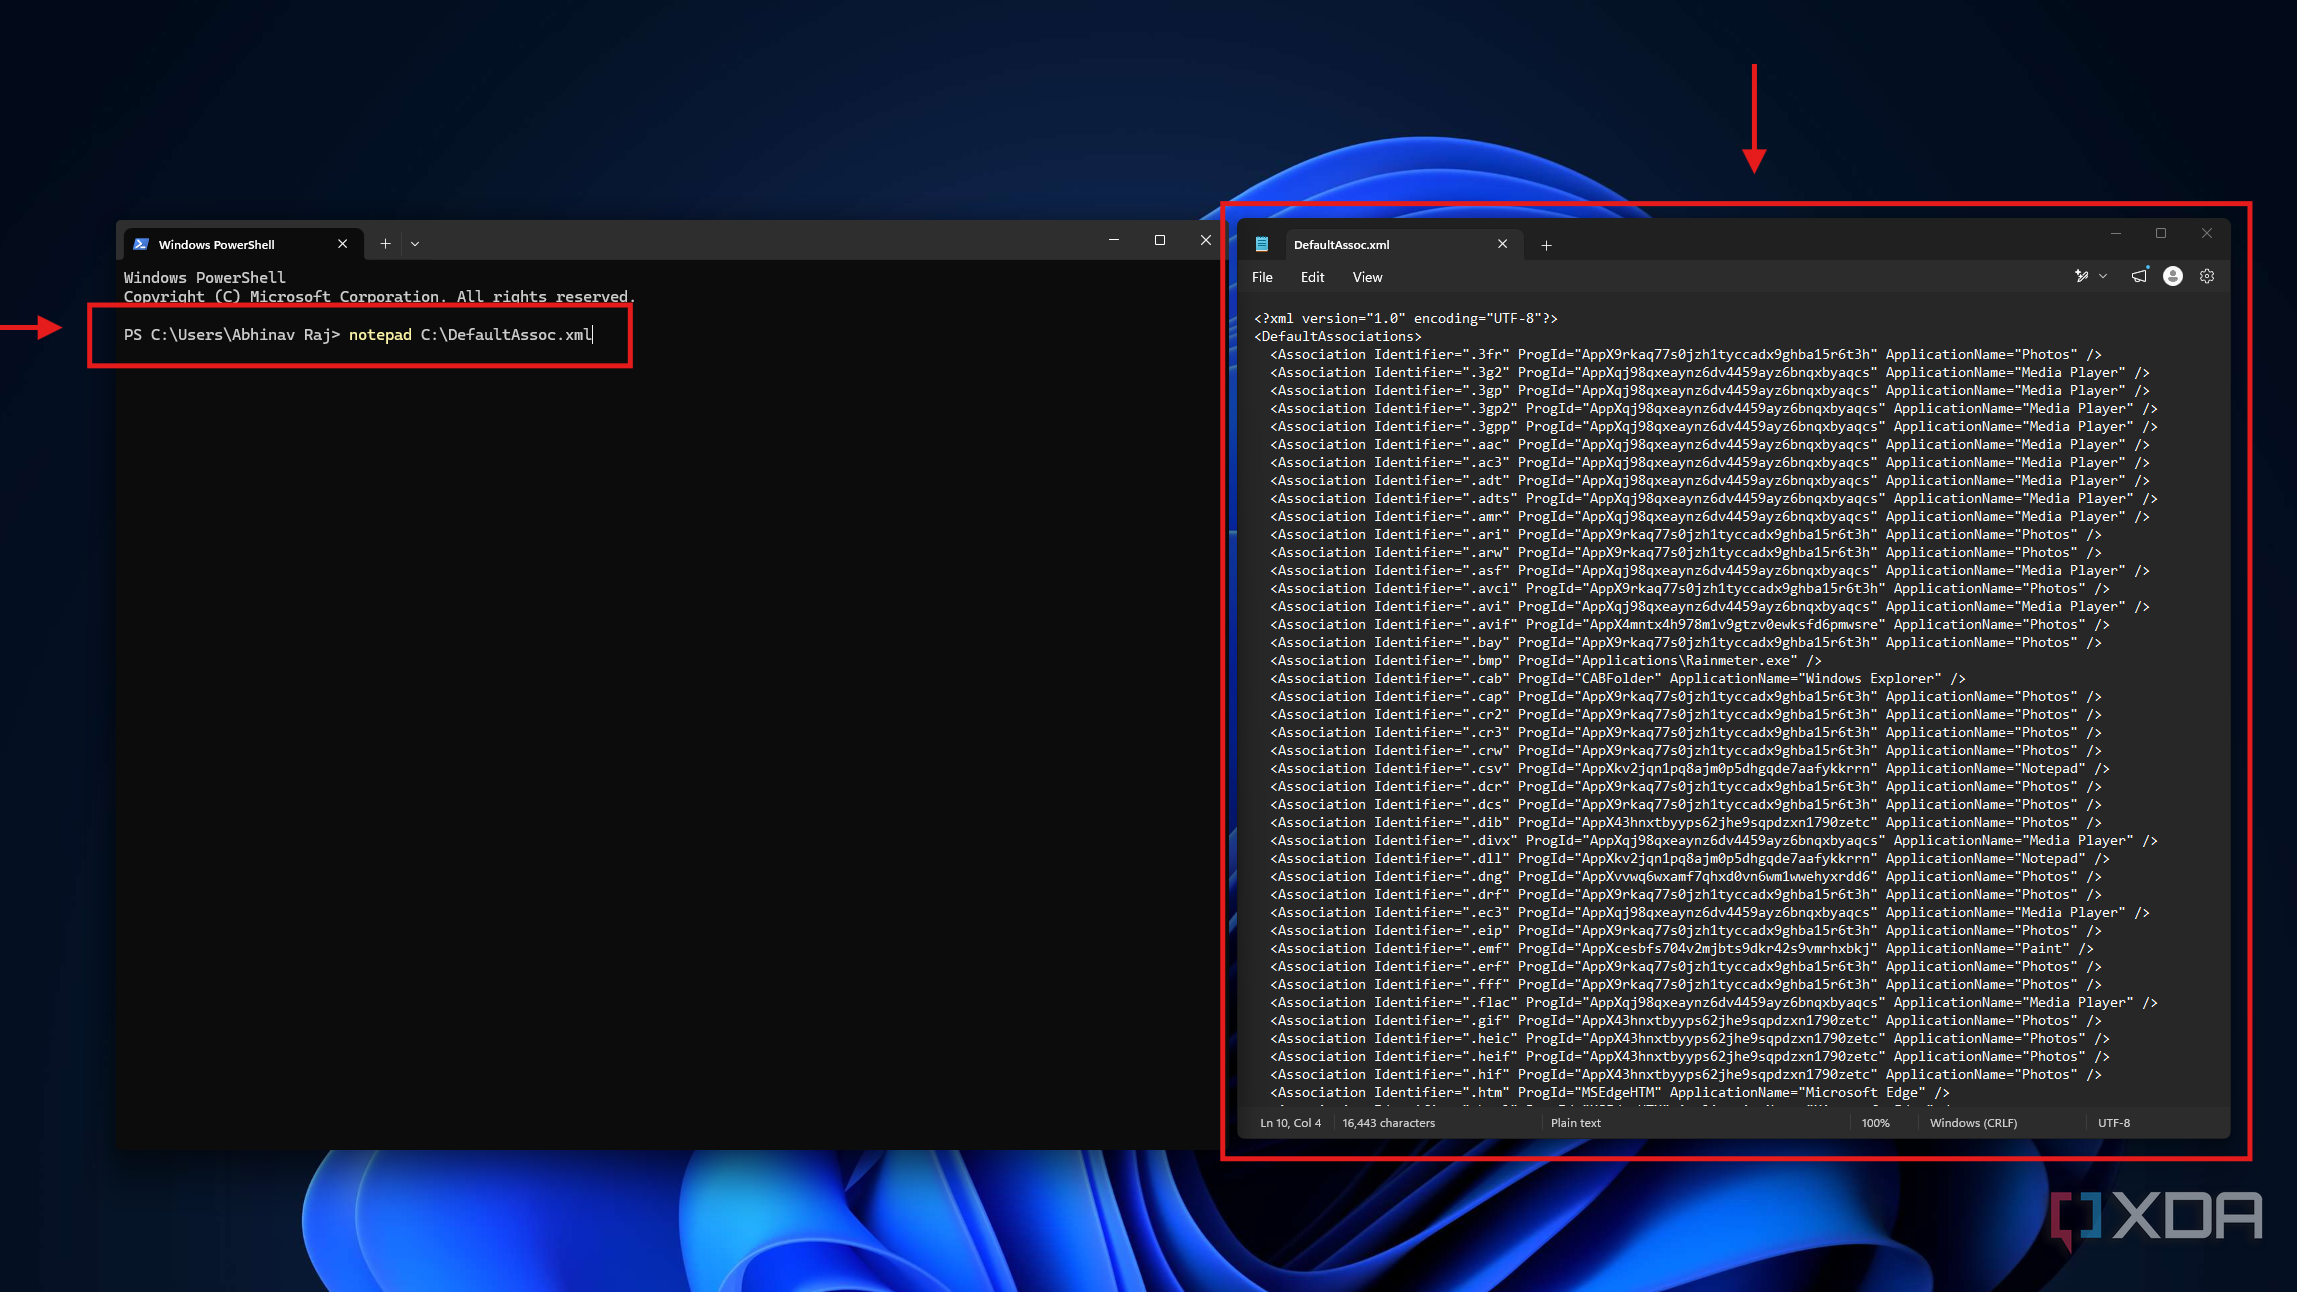Screen dimensions: 2297x1292
Task: Click the <DefaultAssociations> opening tag line
Action: 1338,337
